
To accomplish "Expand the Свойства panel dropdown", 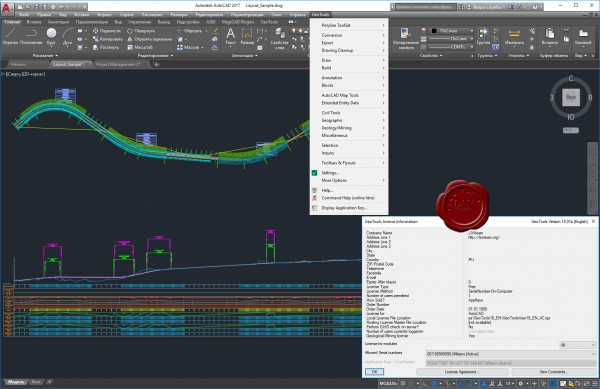I will 430,55.
